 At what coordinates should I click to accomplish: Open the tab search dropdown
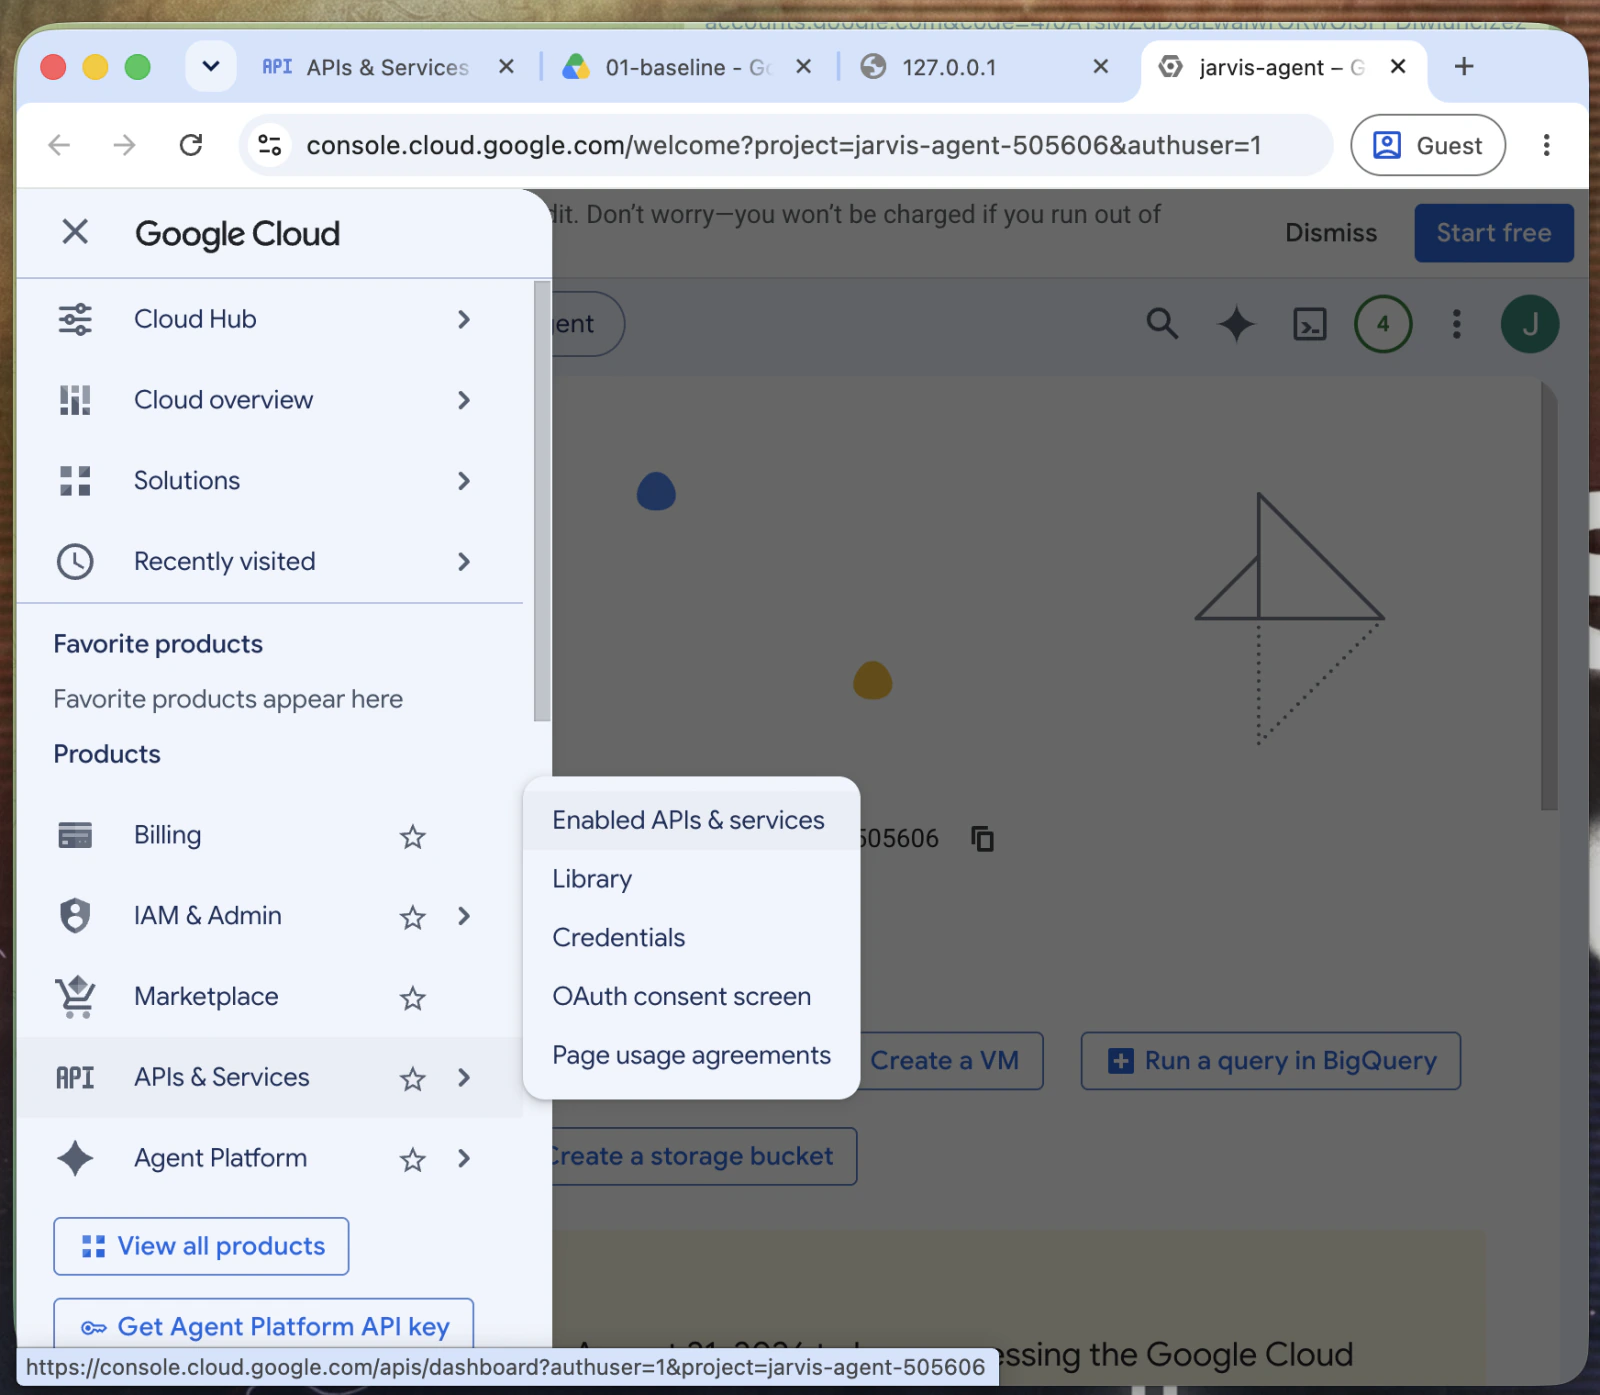[x=211, y=66]
